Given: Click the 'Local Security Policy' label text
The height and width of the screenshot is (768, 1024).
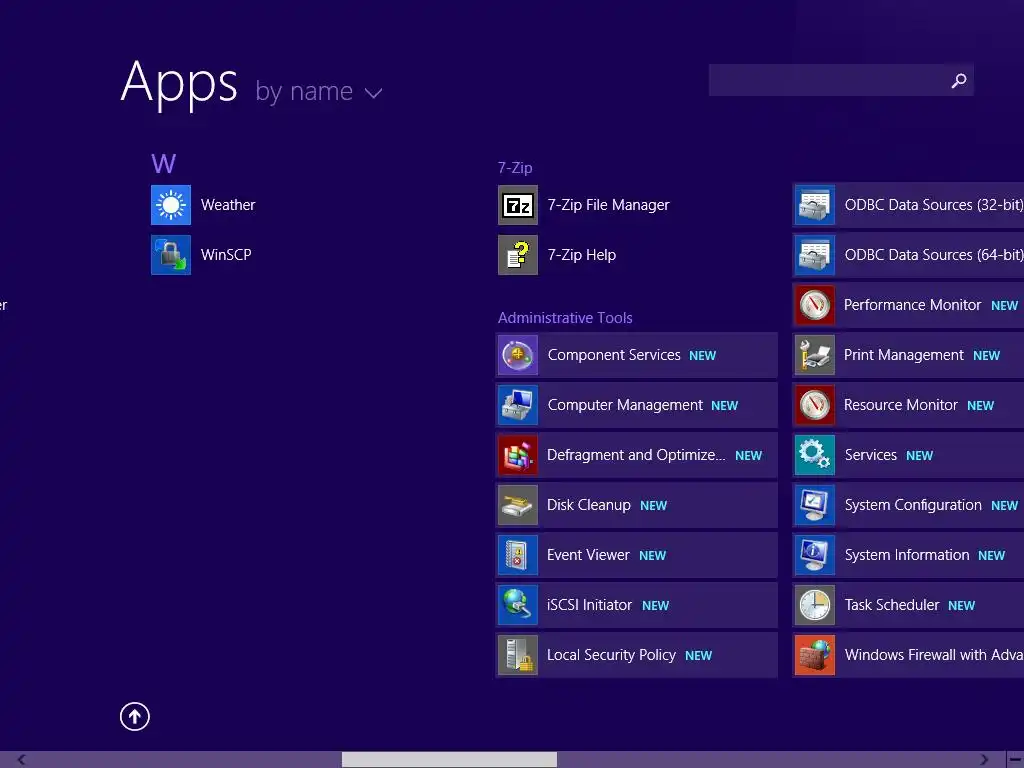Looking at the screenshot, I should click(x=611, y=655).
